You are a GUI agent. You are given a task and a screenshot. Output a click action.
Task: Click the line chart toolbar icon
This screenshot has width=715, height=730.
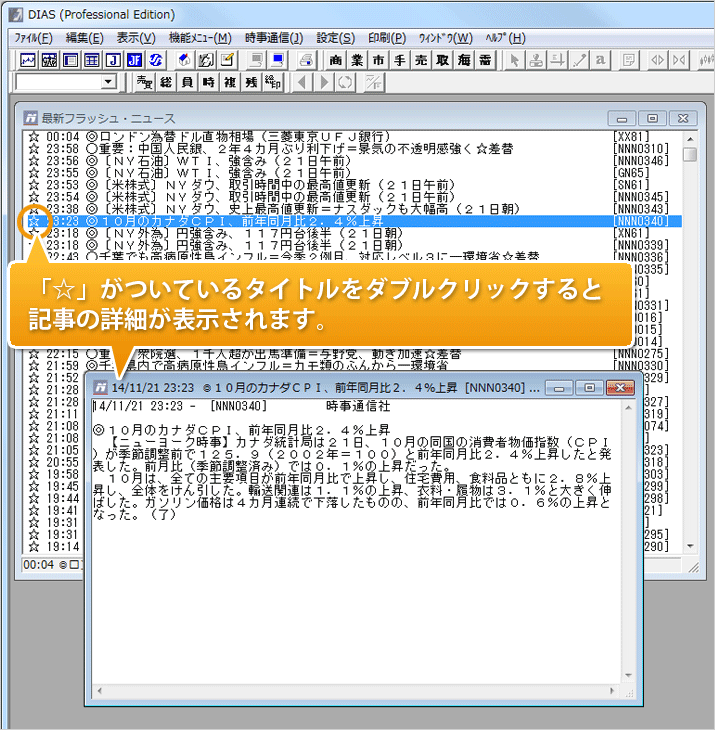pyautogui.click(x=27, y=60)
